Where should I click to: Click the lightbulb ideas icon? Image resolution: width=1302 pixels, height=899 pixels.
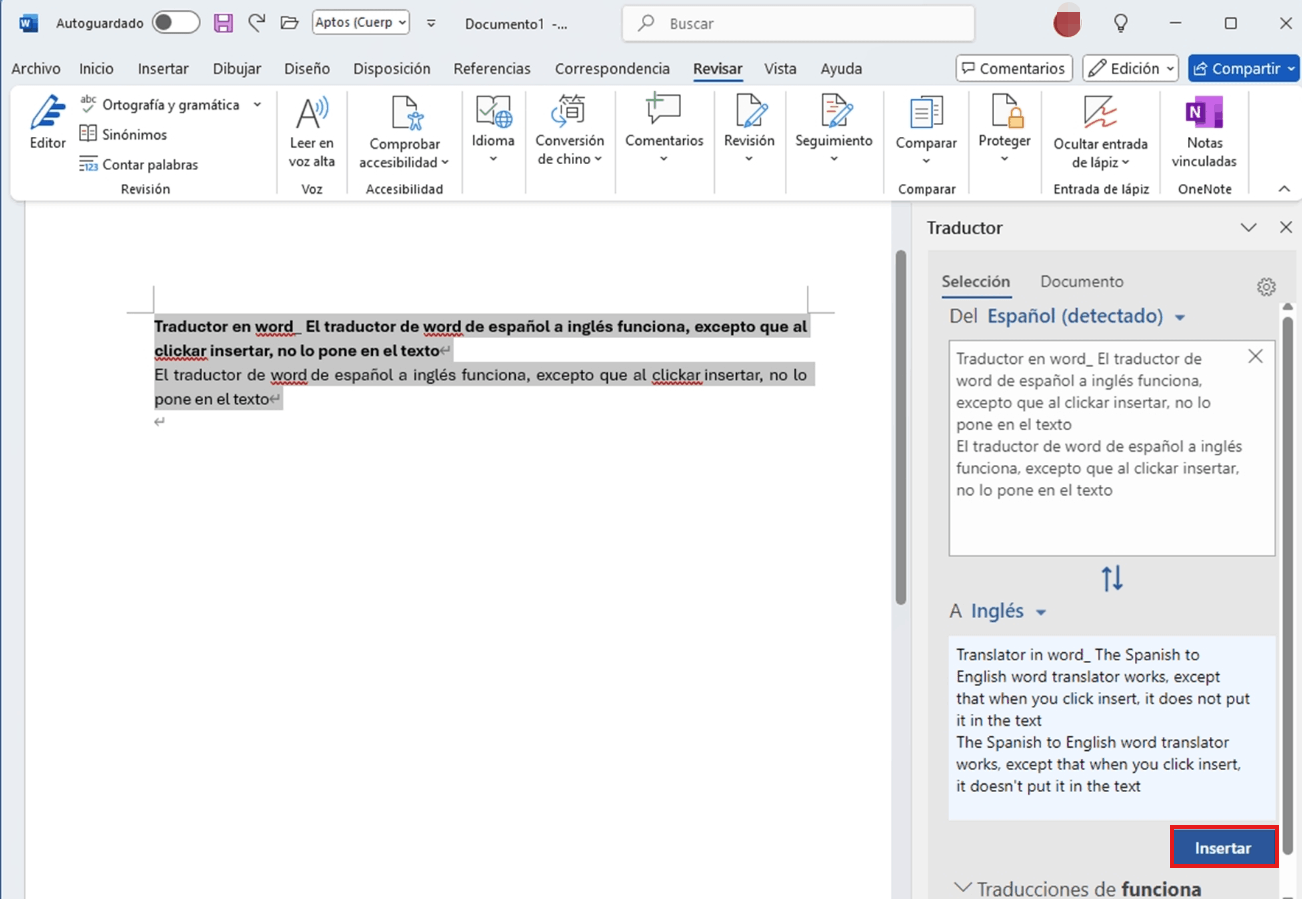click(1121, 23)
